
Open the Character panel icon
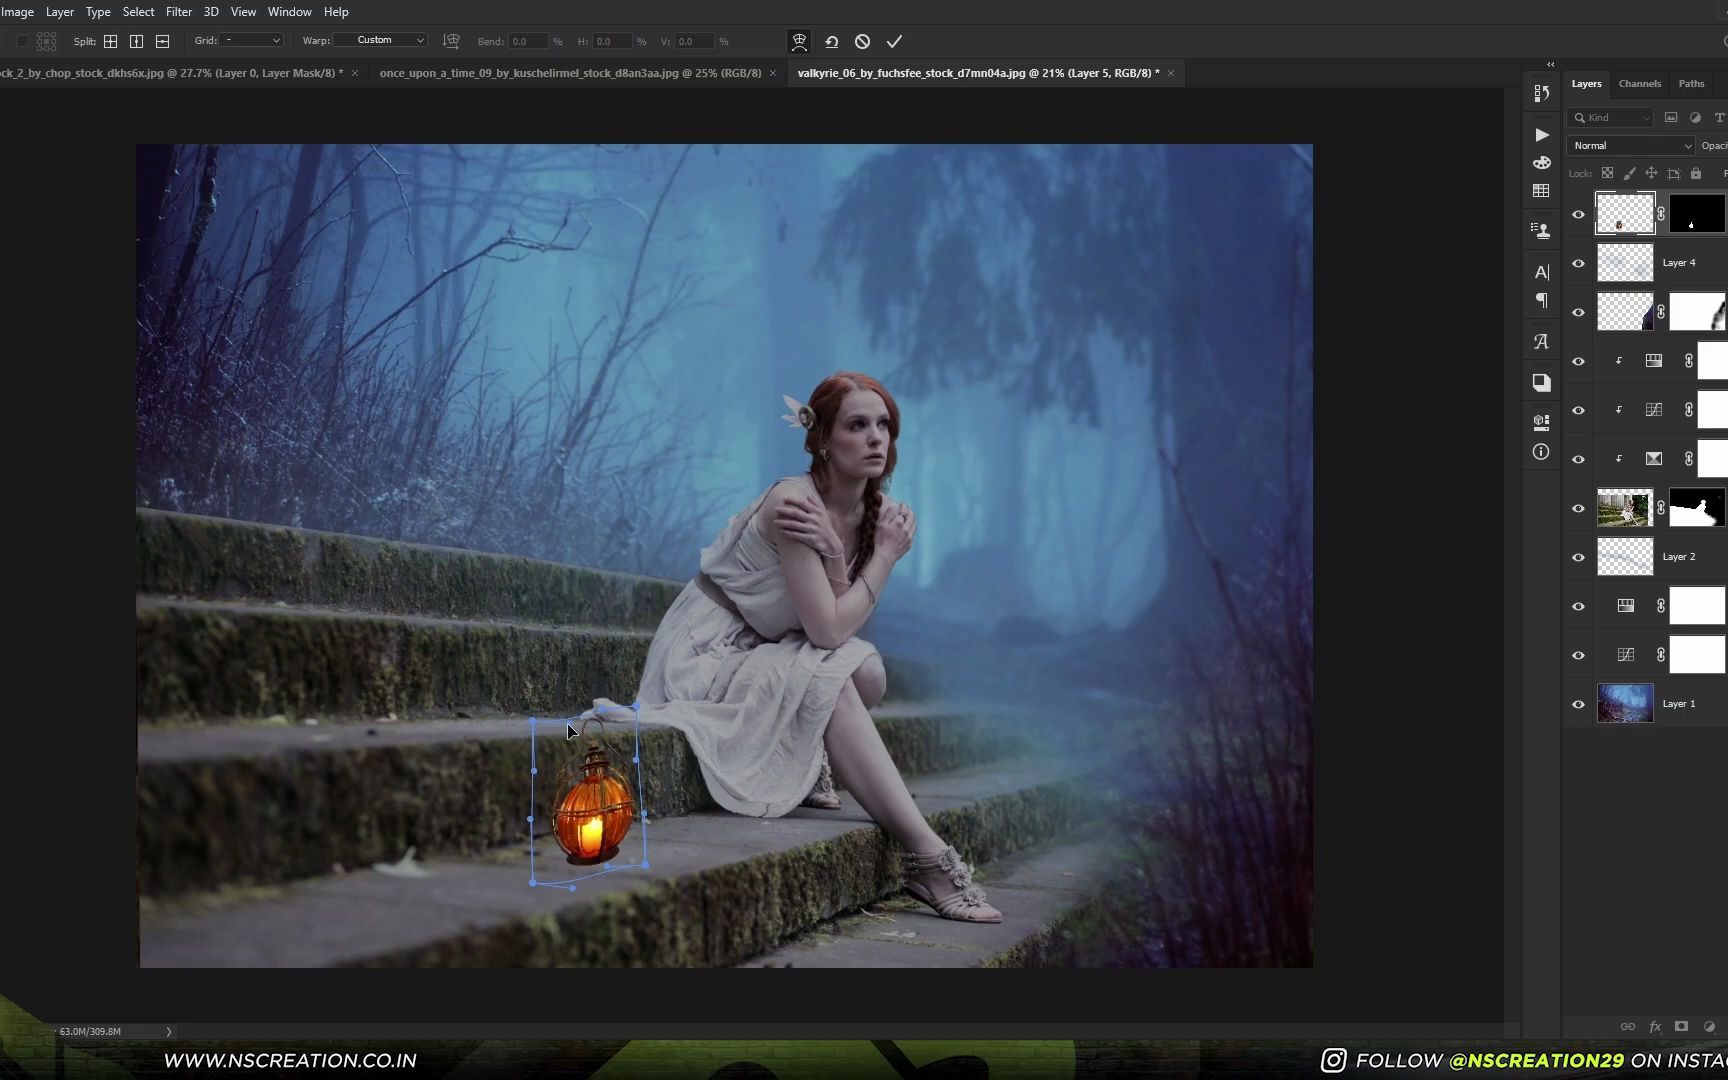click(1541, 272)
